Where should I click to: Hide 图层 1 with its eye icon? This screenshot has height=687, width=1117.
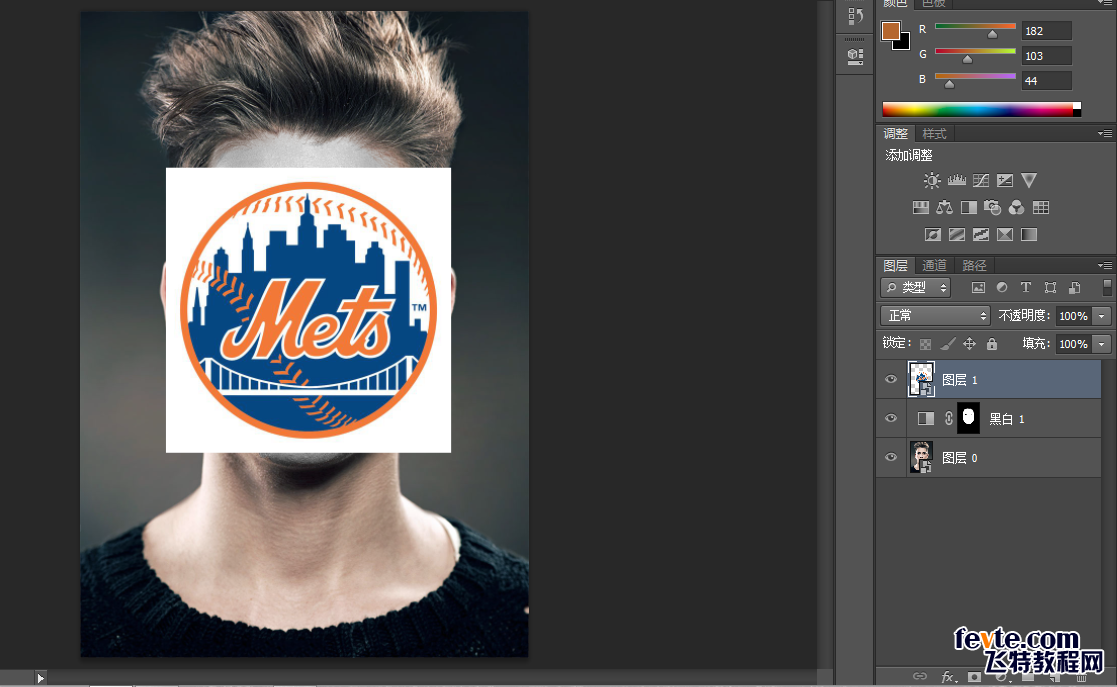[890, 379]
